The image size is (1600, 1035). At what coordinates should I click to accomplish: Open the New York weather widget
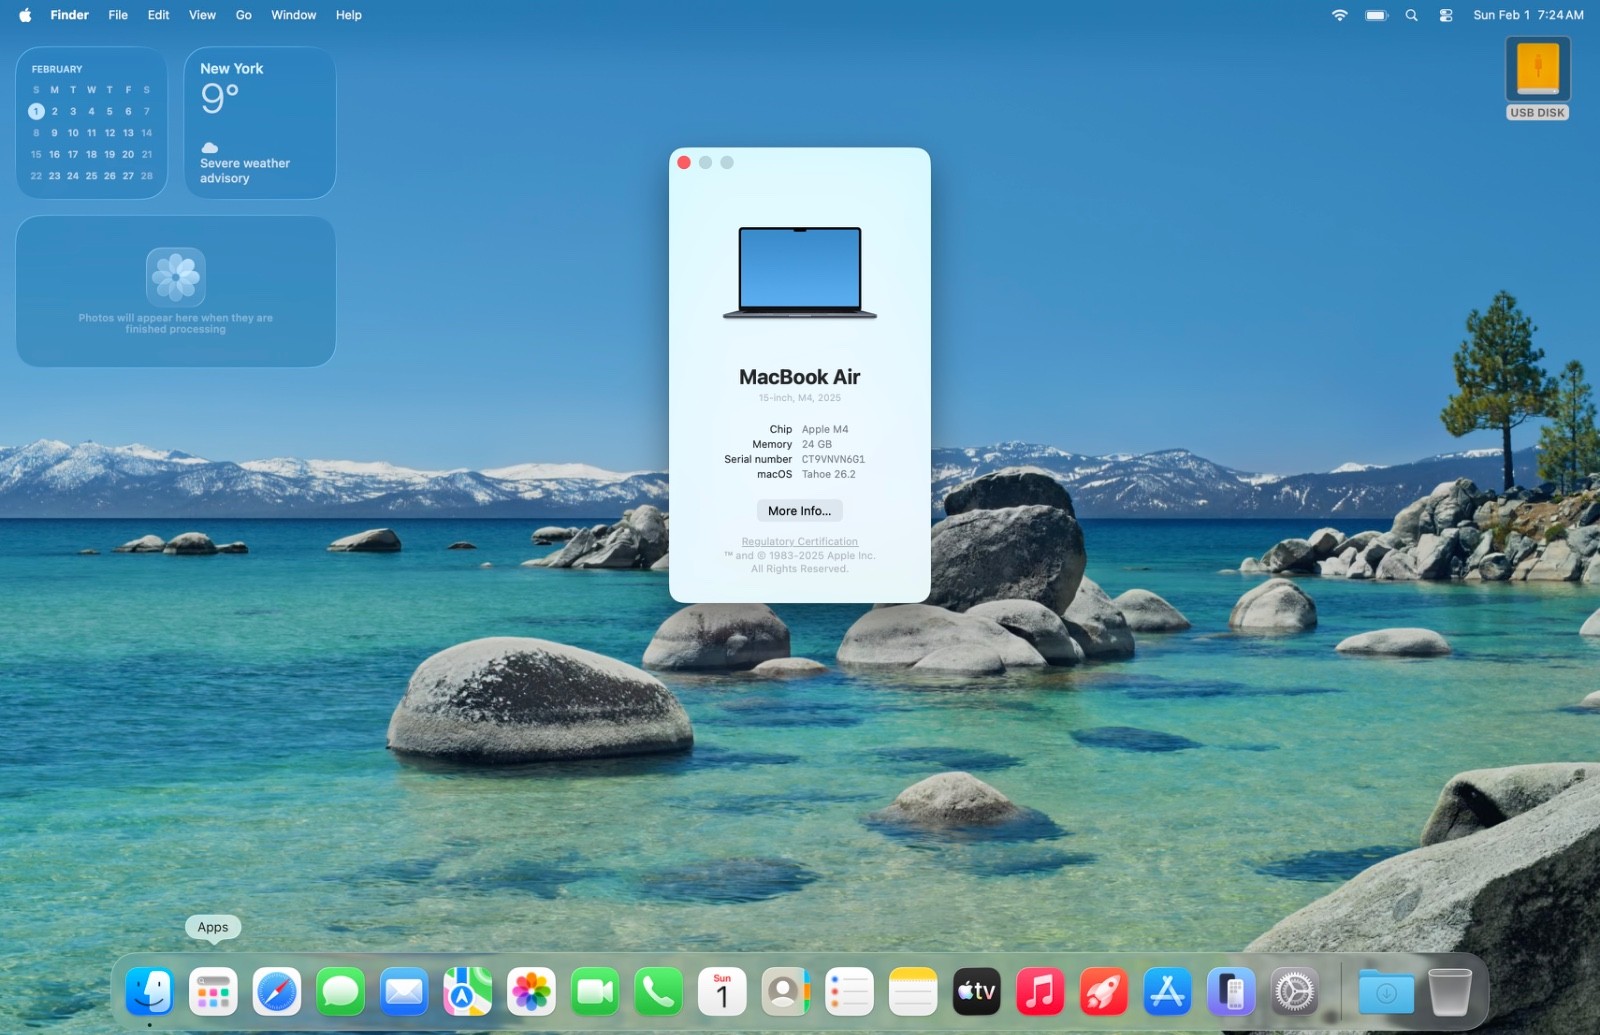point(260,123)
